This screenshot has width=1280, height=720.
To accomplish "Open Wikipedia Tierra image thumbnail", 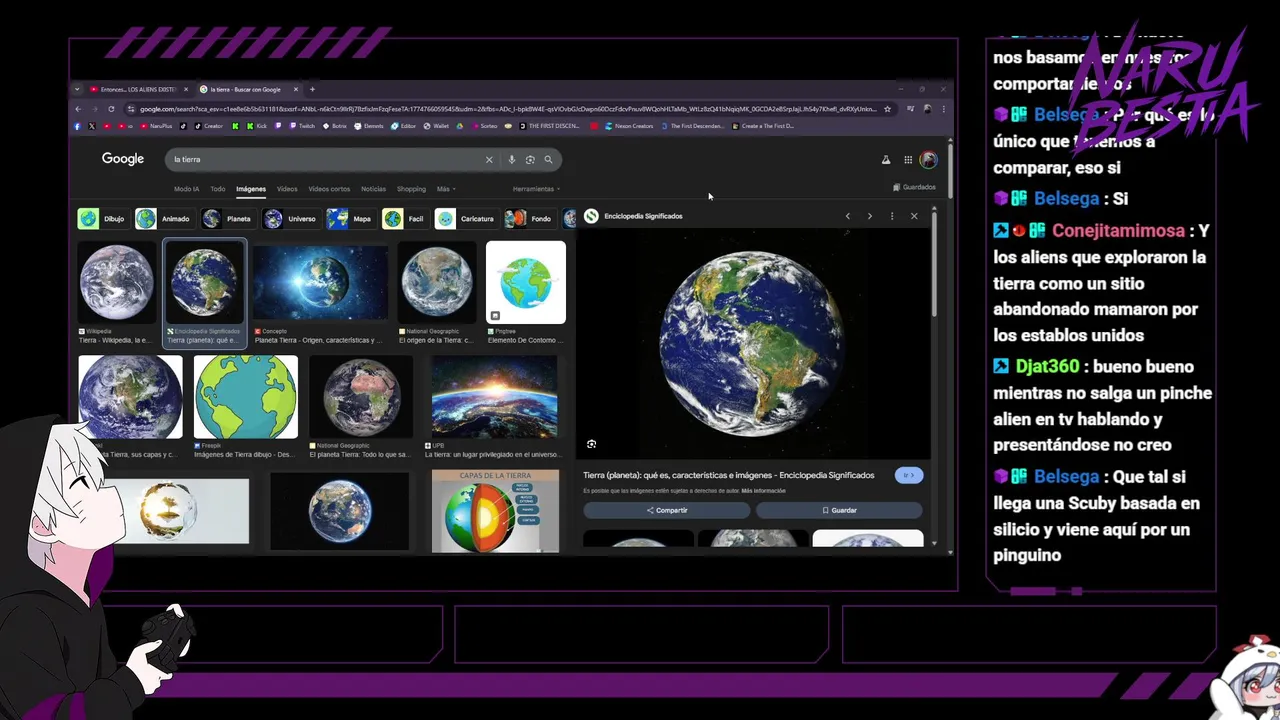I will pos(117,283).
